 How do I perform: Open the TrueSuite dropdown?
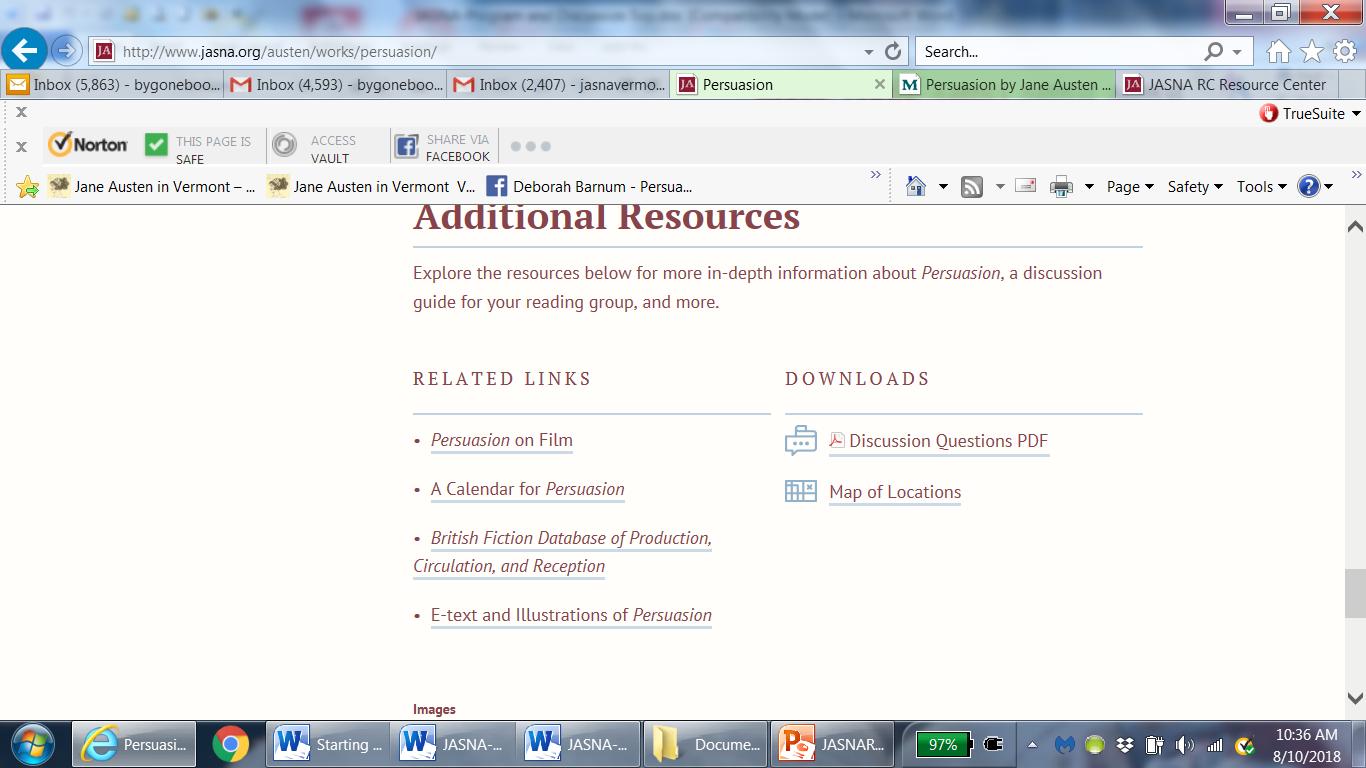[1310, 113]
